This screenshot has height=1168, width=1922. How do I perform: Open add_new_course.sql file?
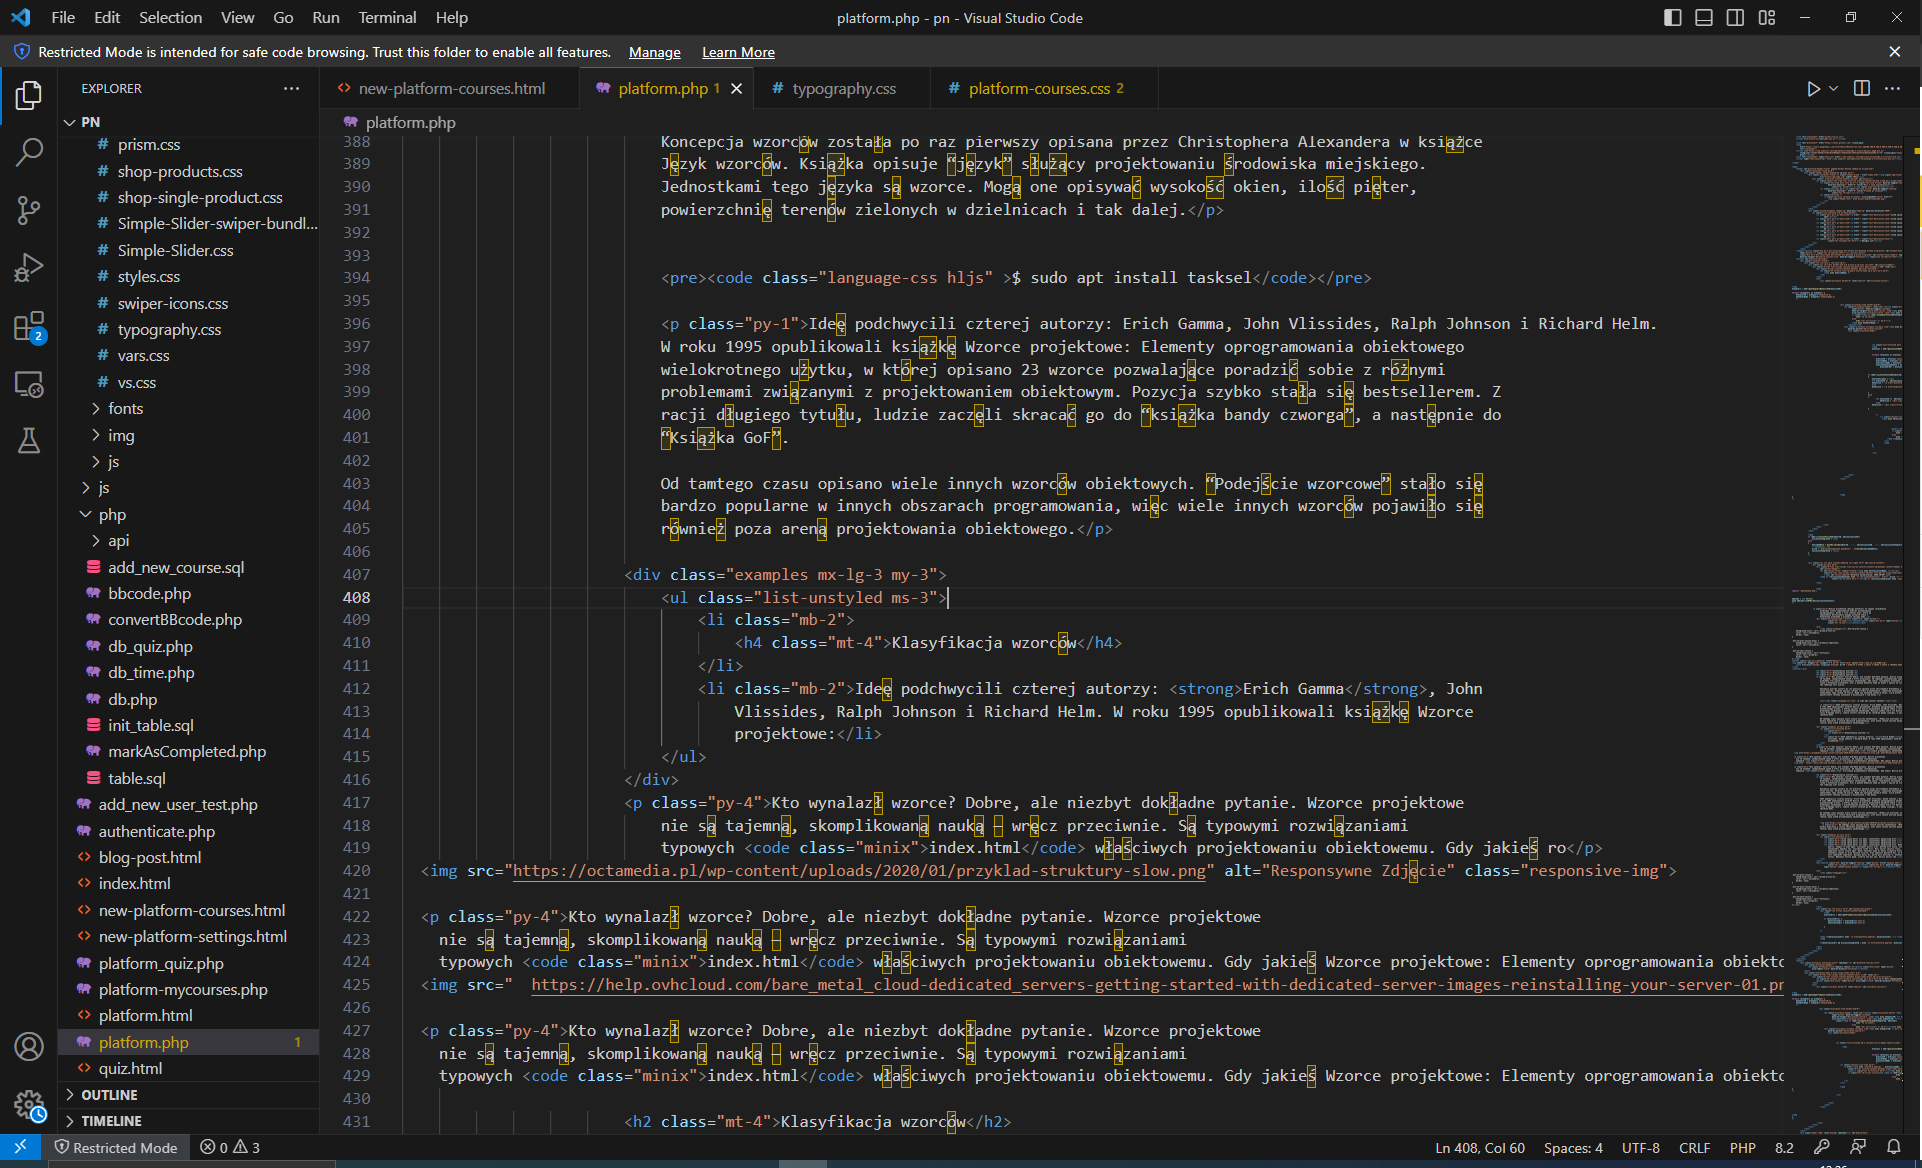(176, 567)
